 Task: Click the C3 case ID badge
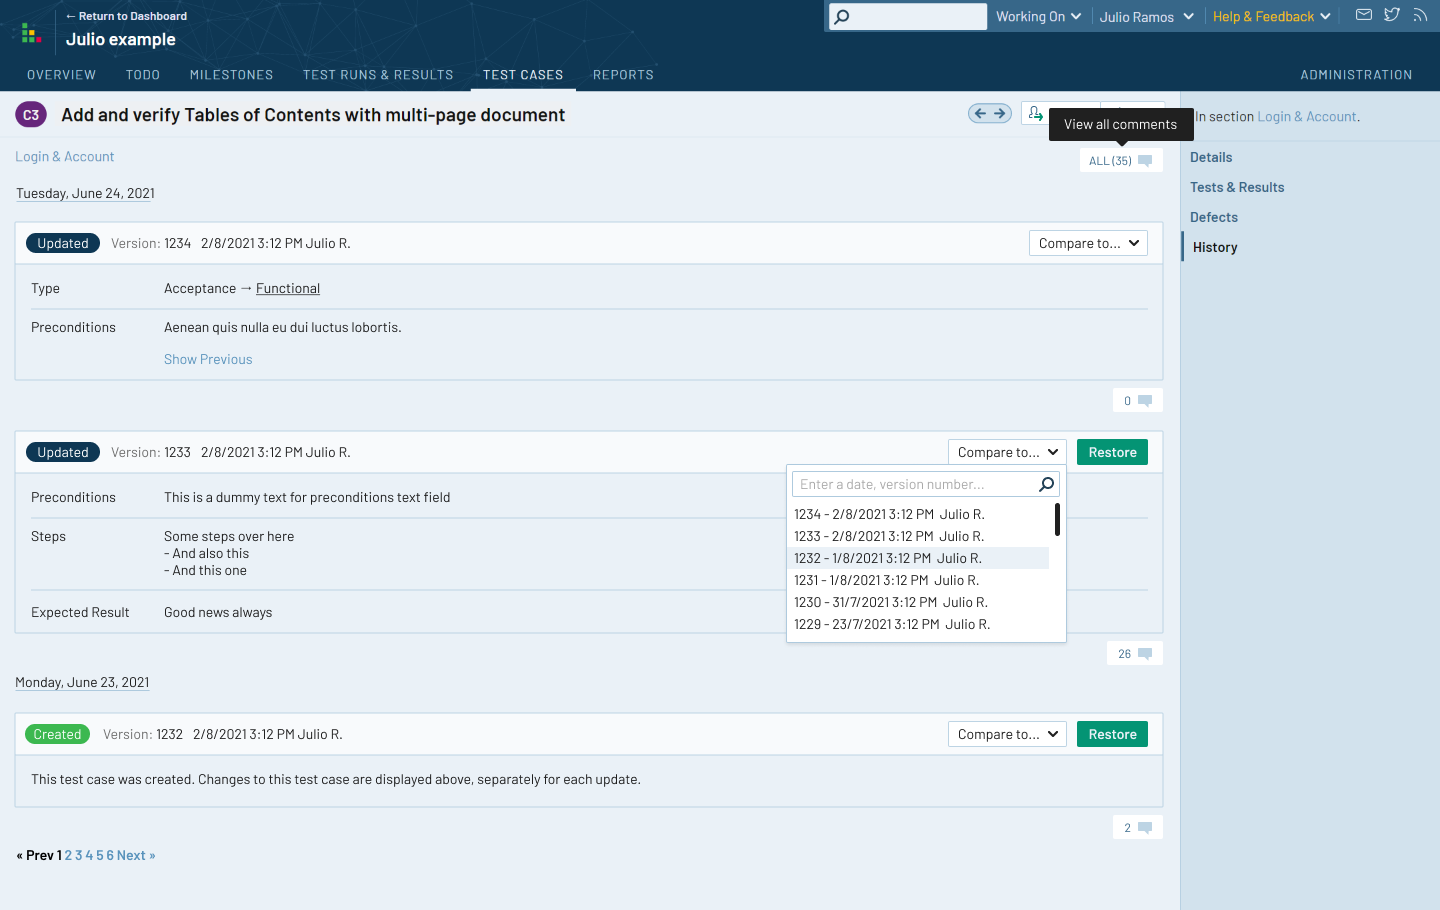pos(31,115)
